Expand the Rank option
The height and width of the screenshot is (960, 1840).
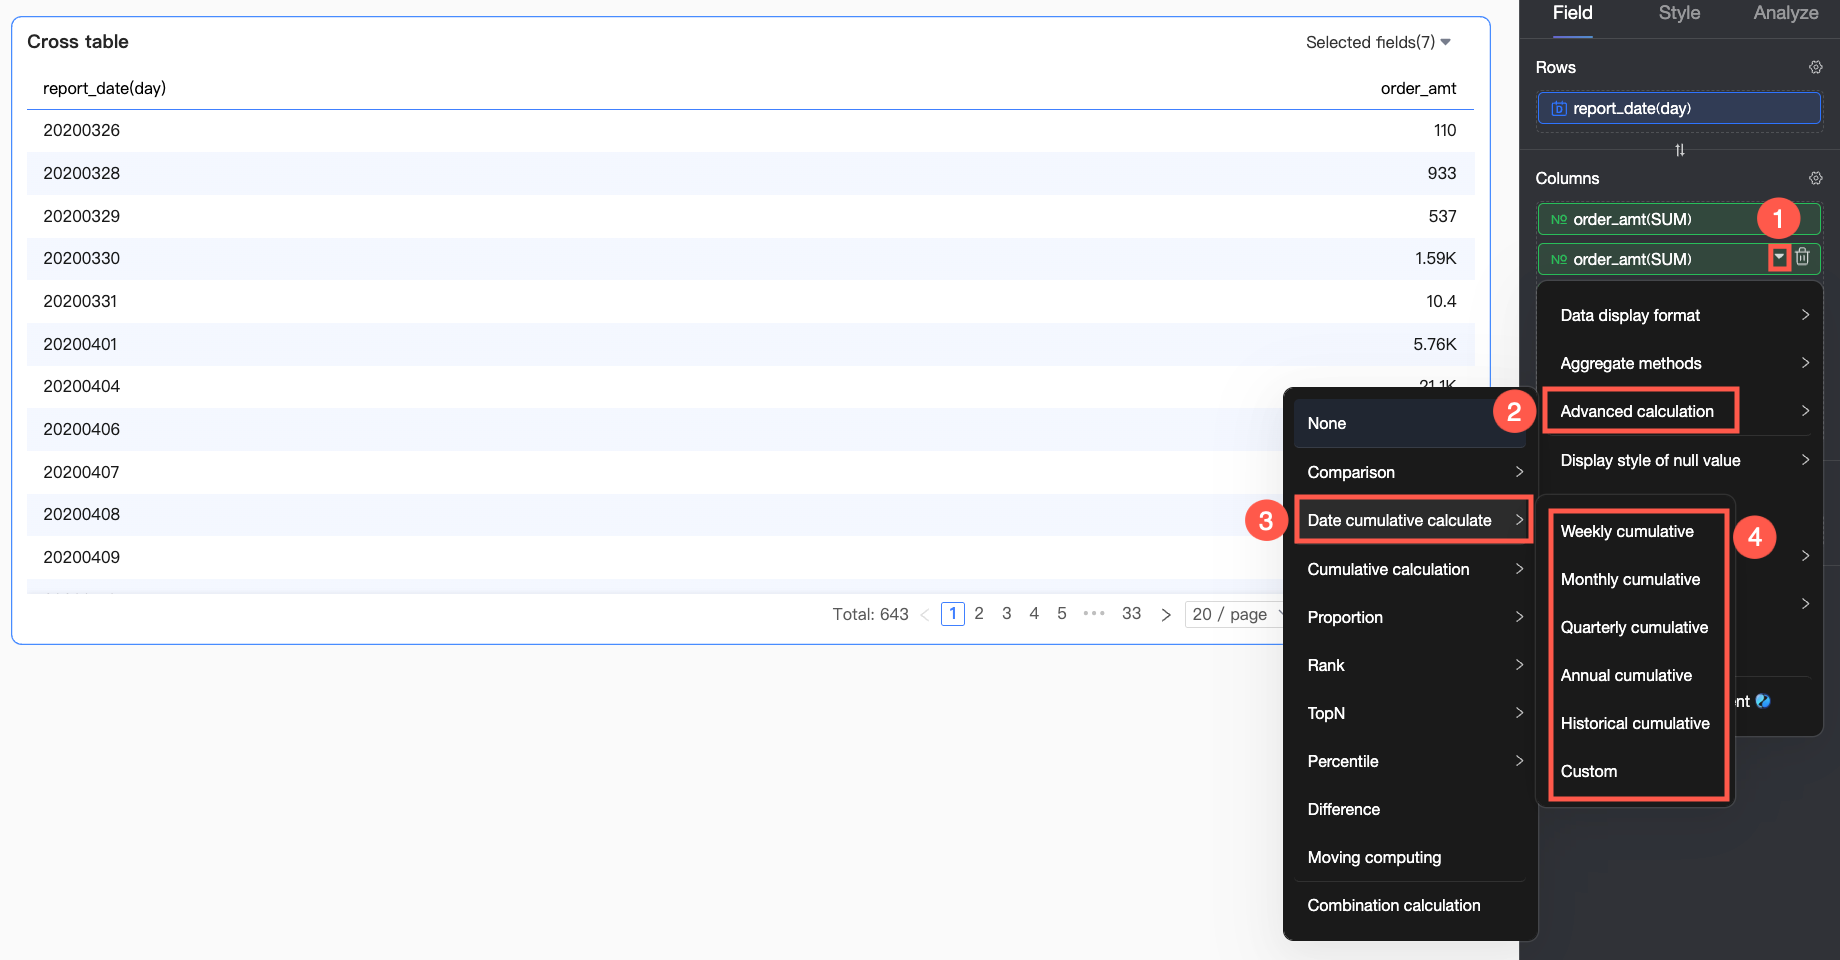[x=1410, y=665]
